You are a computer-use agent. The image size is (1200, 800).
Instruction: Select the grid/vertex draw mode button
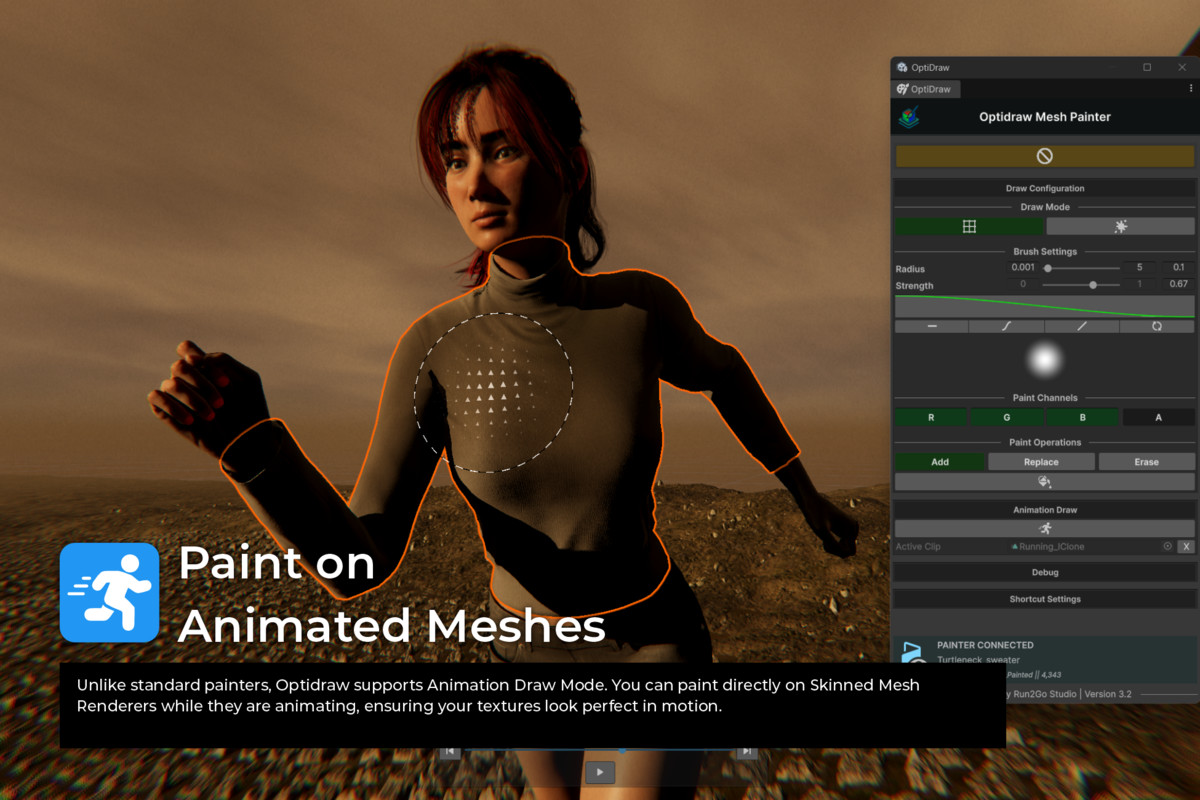point(969,227)
